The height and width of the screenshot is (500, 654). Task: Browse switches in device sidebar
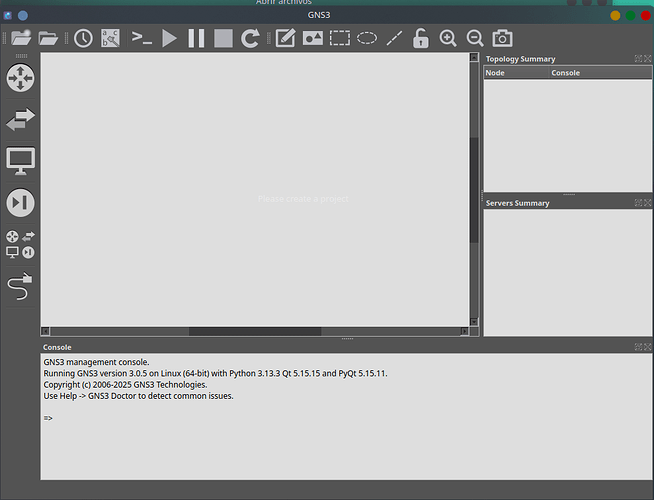20,119
